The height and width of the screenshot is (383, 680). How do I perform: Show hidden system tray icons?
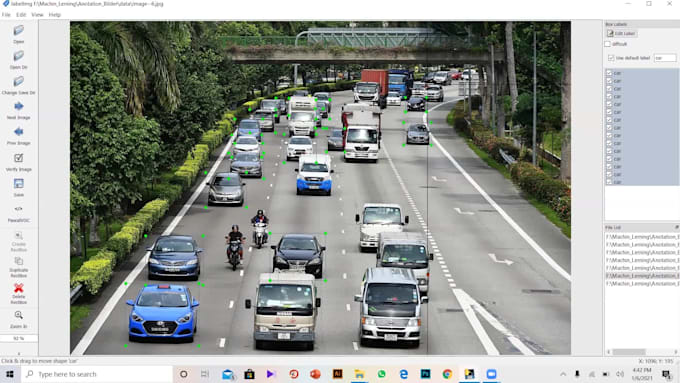[x=563, y=374]
